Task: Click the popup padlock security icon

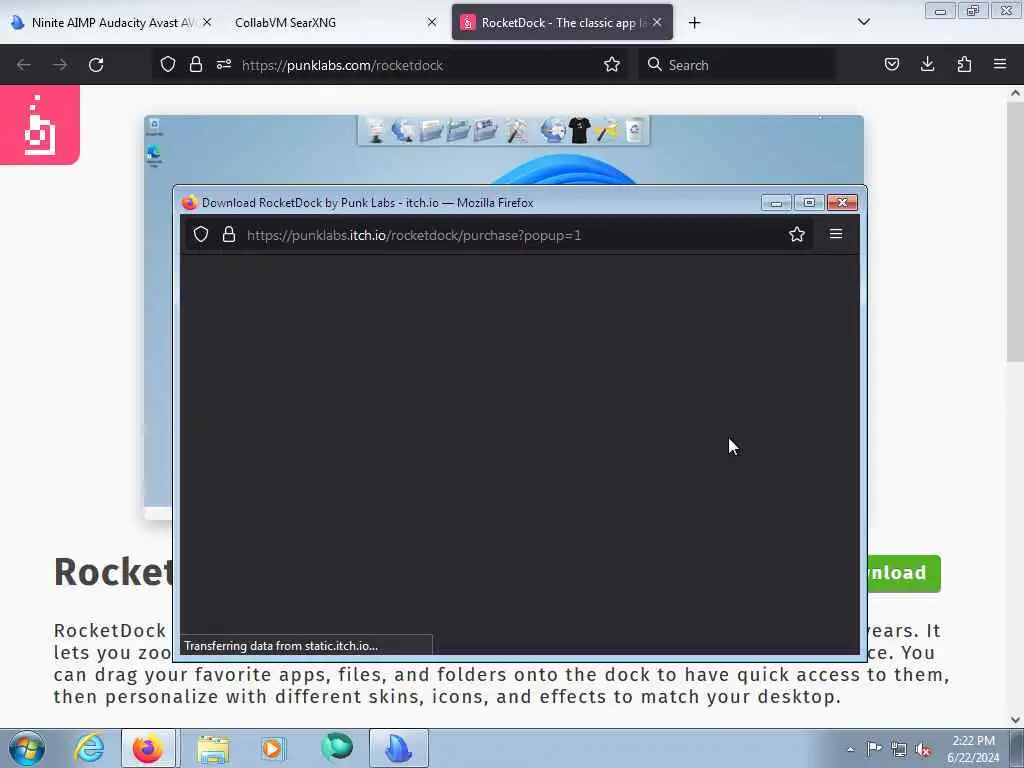Action: coord(229,234)
